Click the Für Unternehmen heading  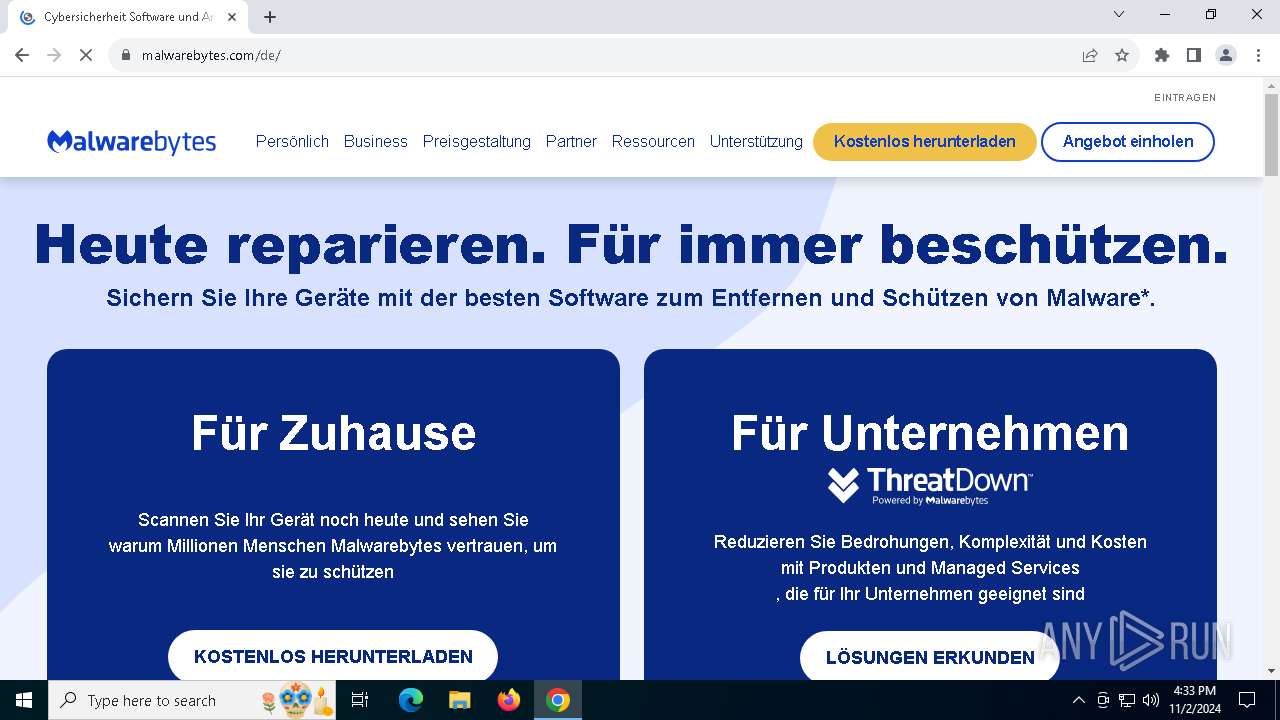tap(930, 433)
